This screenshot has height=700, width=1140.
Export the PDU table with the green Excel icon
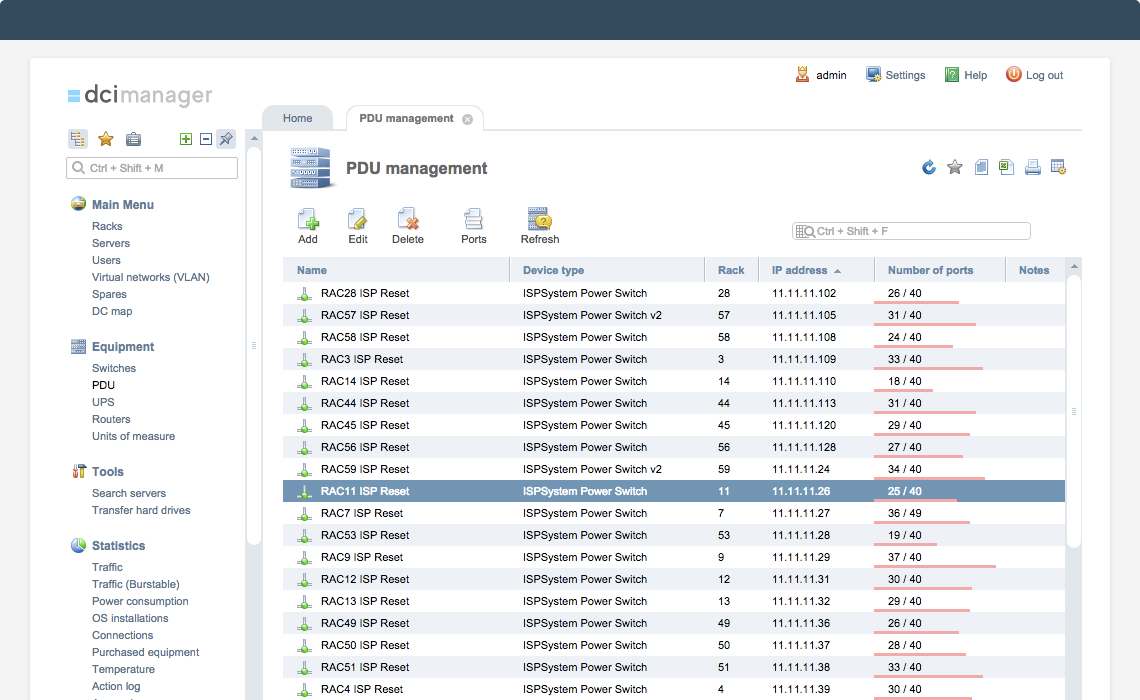pyautogui.click(x=1006, y=168)
